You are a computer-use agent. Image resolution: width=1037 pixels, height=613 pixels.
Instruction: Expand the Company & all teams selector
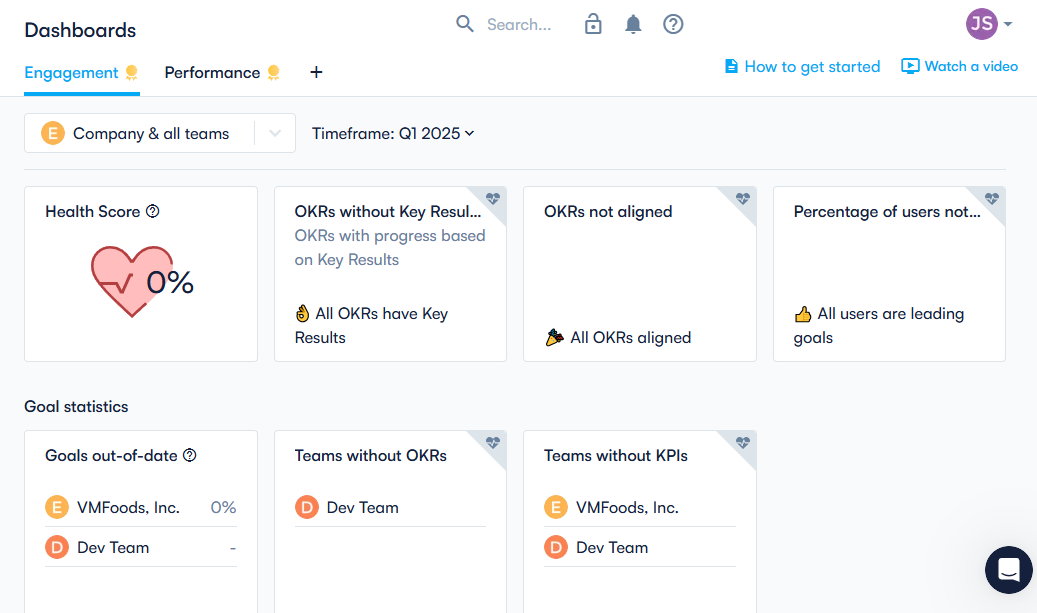pyautogui.click(x=276, y=133)
